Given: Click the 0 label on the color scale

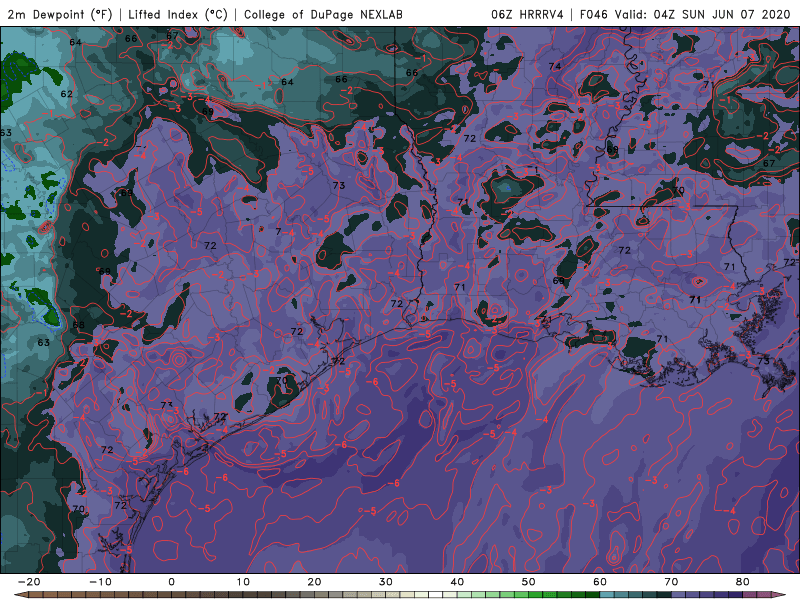Looking at the screenshot, I should (x=171, y=582).
